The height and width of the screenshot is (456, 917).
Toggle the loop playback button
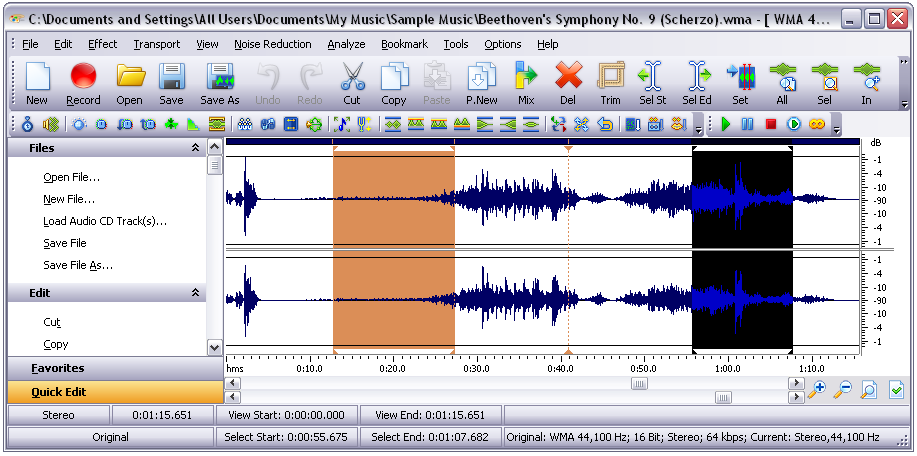pyautogui.click(x=816, y=124)
